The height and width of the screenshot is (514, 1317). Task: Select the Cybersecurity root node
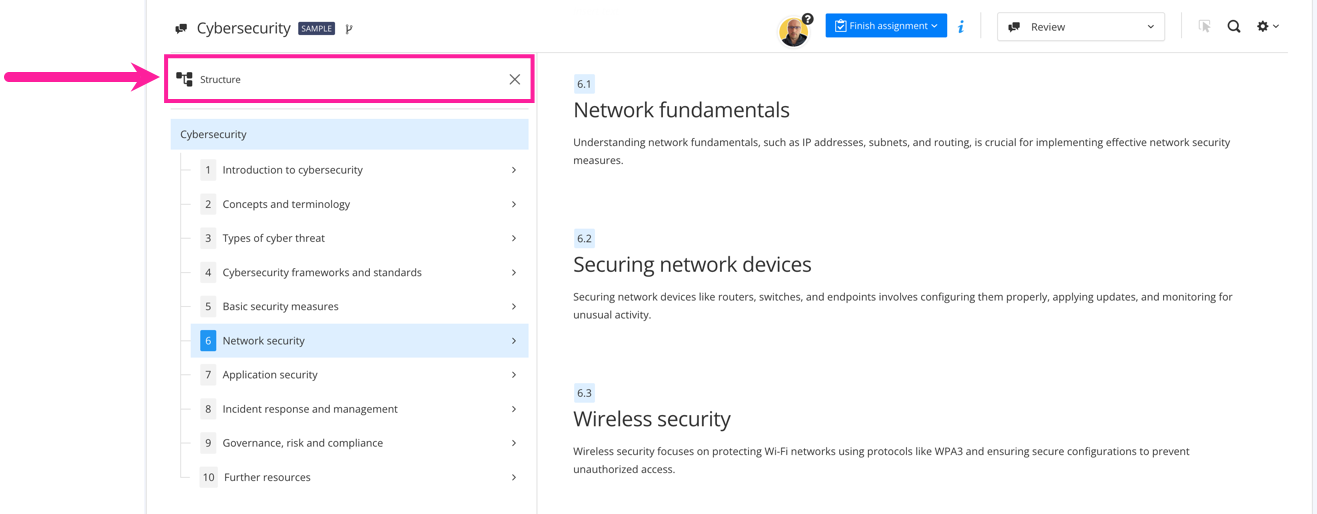click(214, 134)
